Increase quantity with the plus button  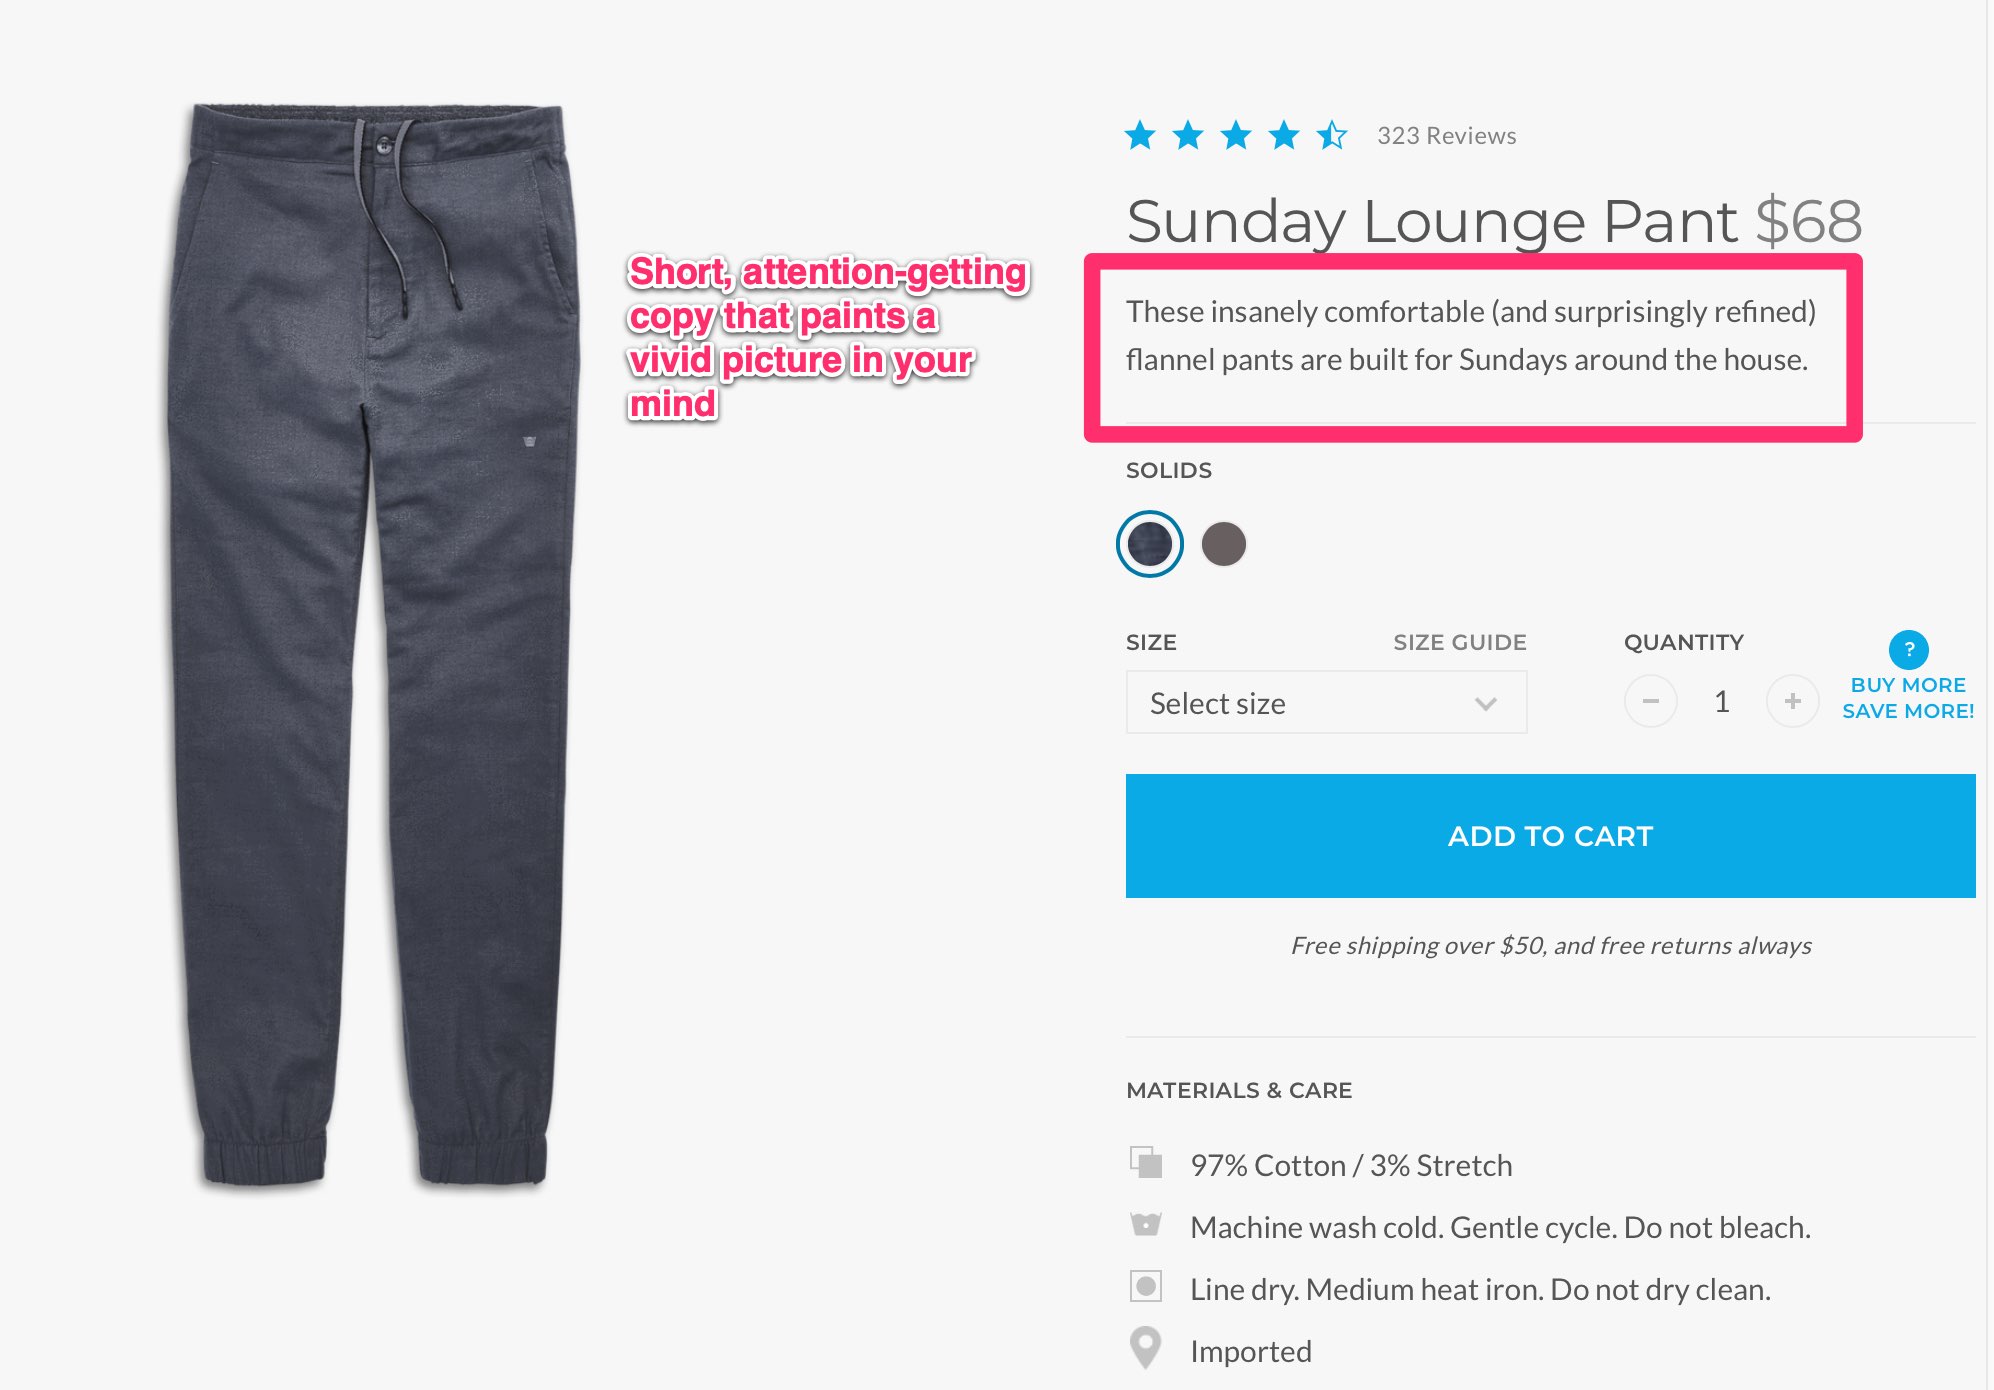1792,702
